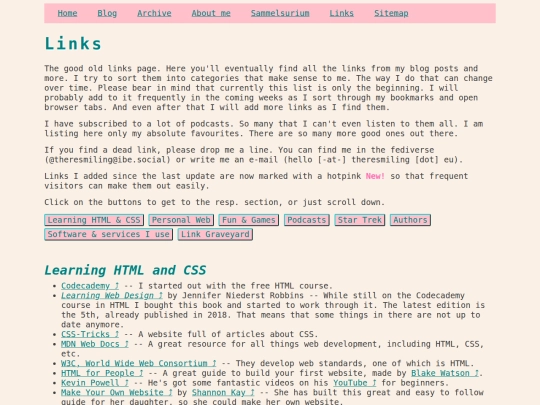Open the MDN Web Docs link
Screen dimensions: 540x405
(x=95, y=344)
